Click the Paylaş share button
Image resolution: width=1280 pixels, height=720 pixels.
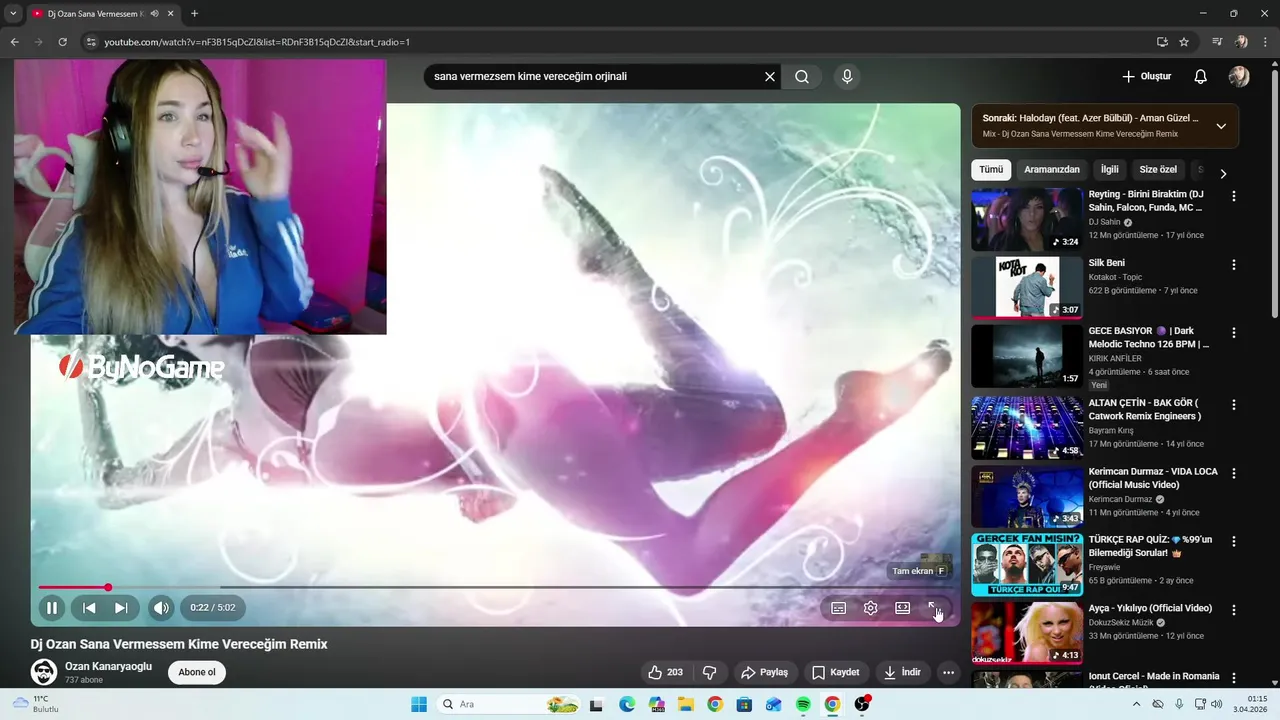[765, 672]
